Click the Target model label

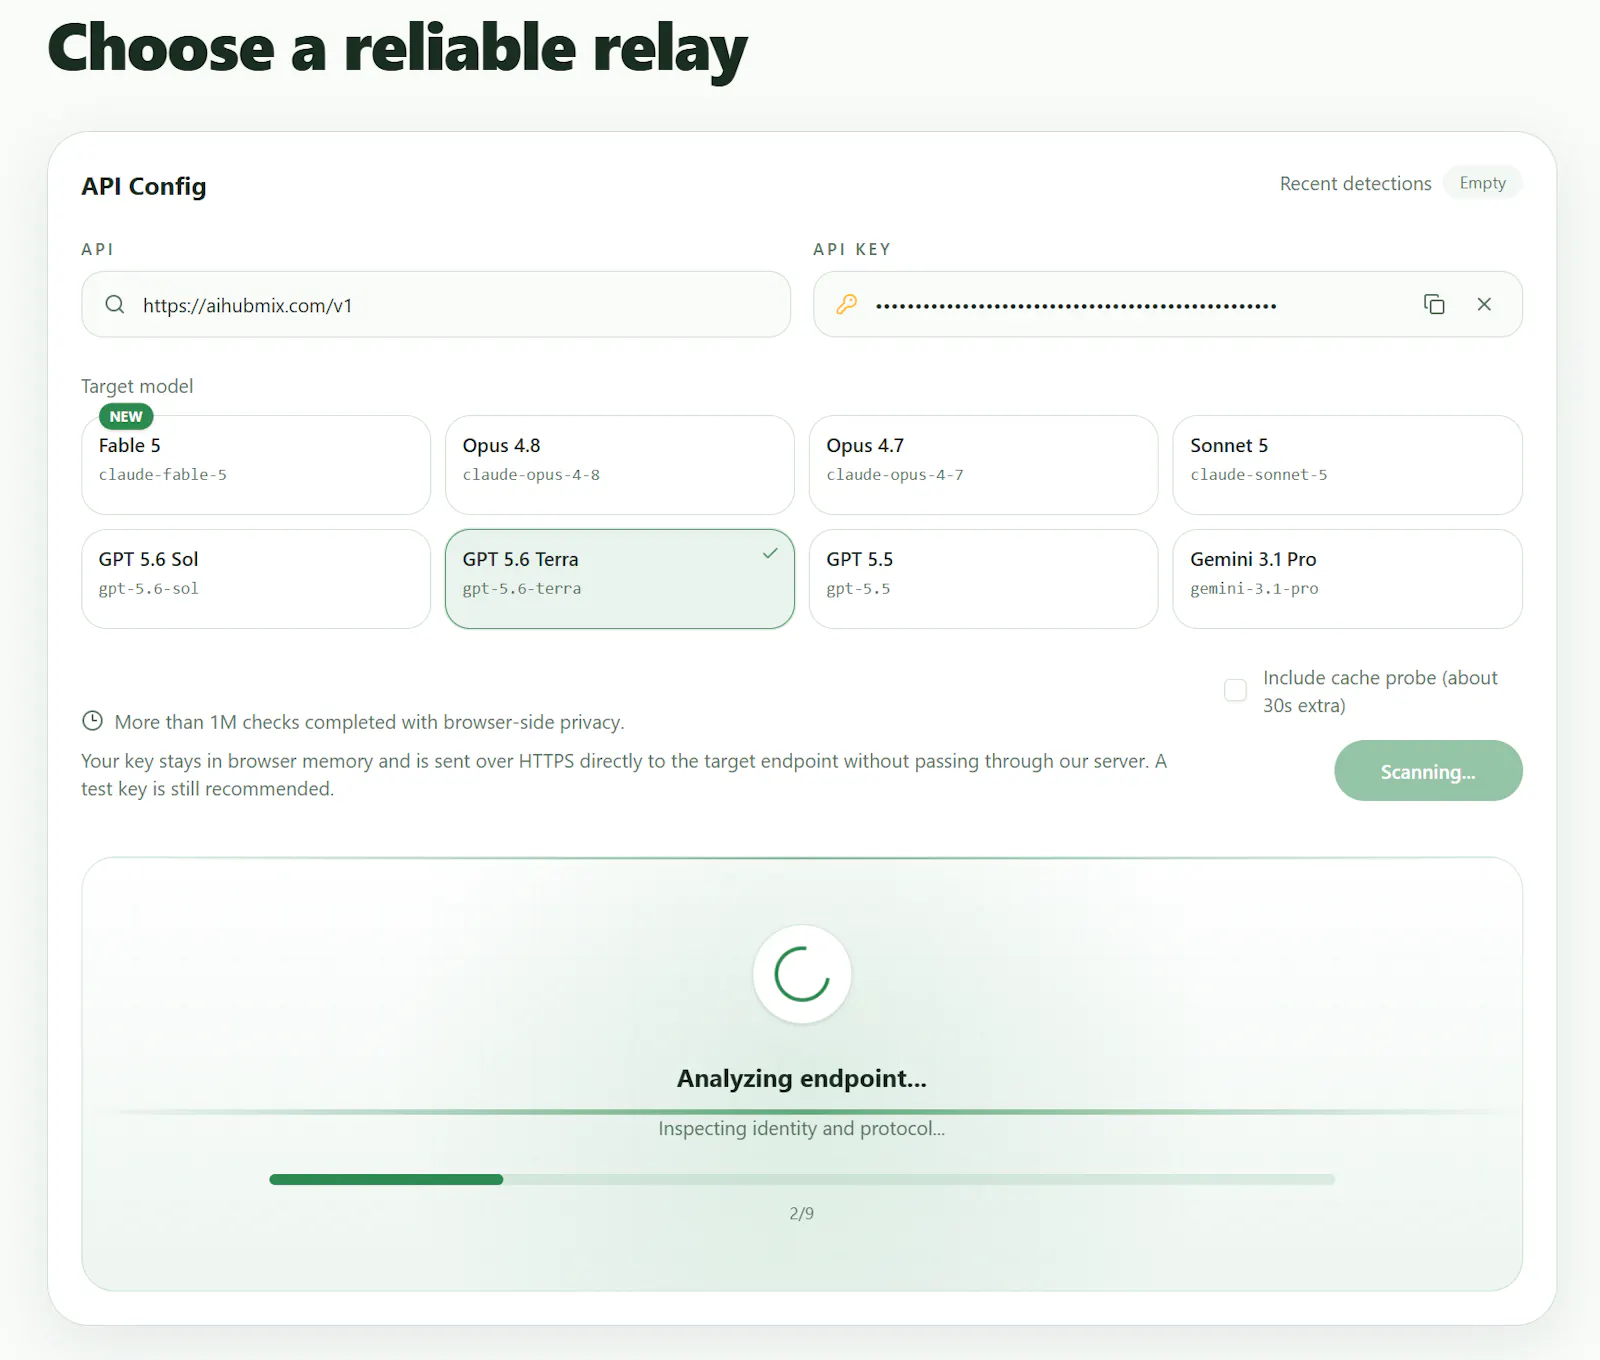pyautogui.click(x=137, y=386)
